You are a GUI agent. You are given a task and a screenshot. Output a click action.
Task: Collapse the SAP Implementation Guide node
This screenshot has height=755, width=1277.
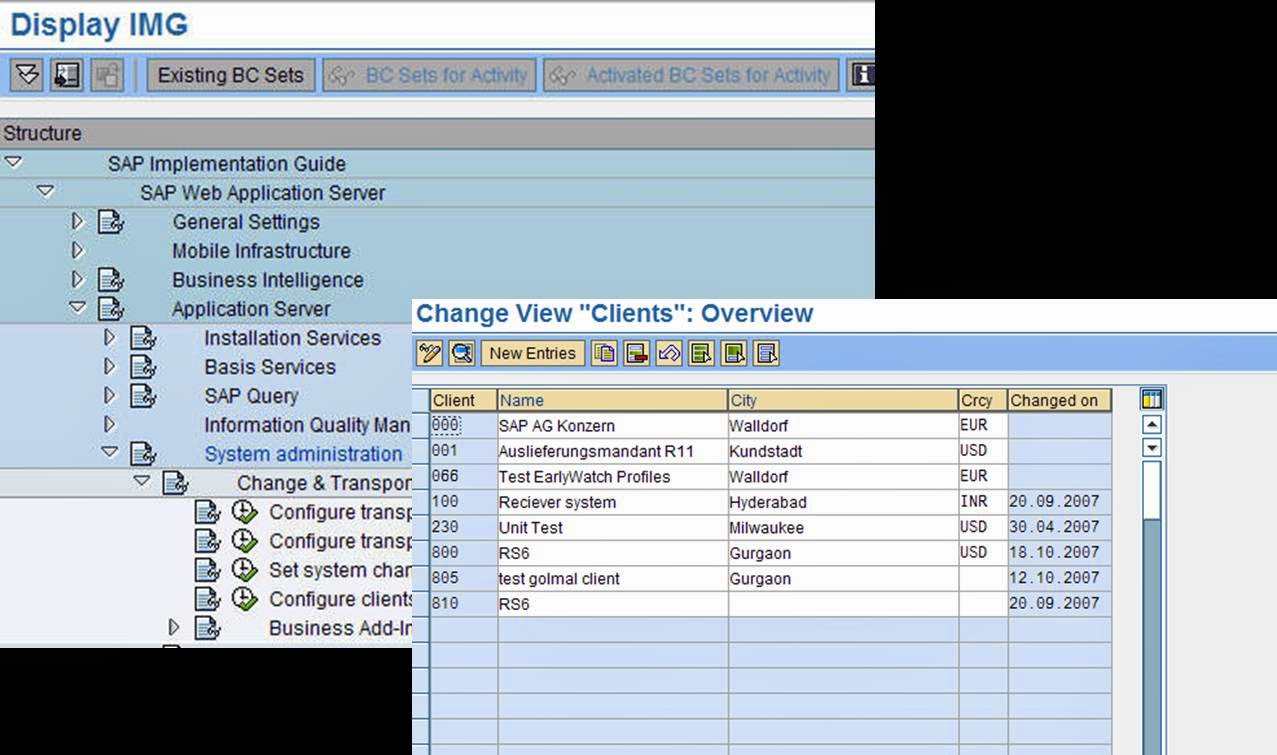tap(13, 163)
